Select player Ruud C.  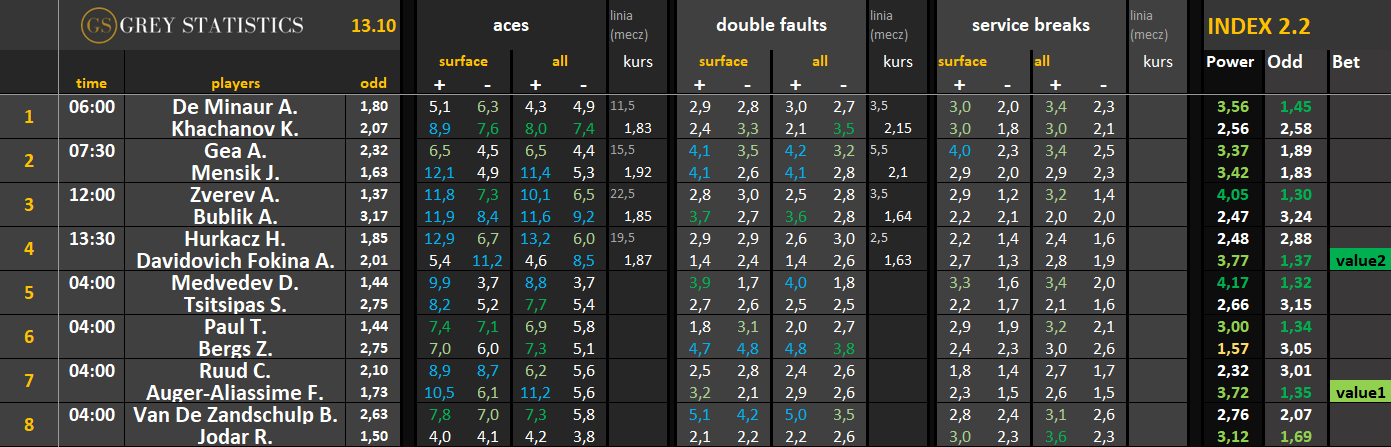tap(235, 370)
